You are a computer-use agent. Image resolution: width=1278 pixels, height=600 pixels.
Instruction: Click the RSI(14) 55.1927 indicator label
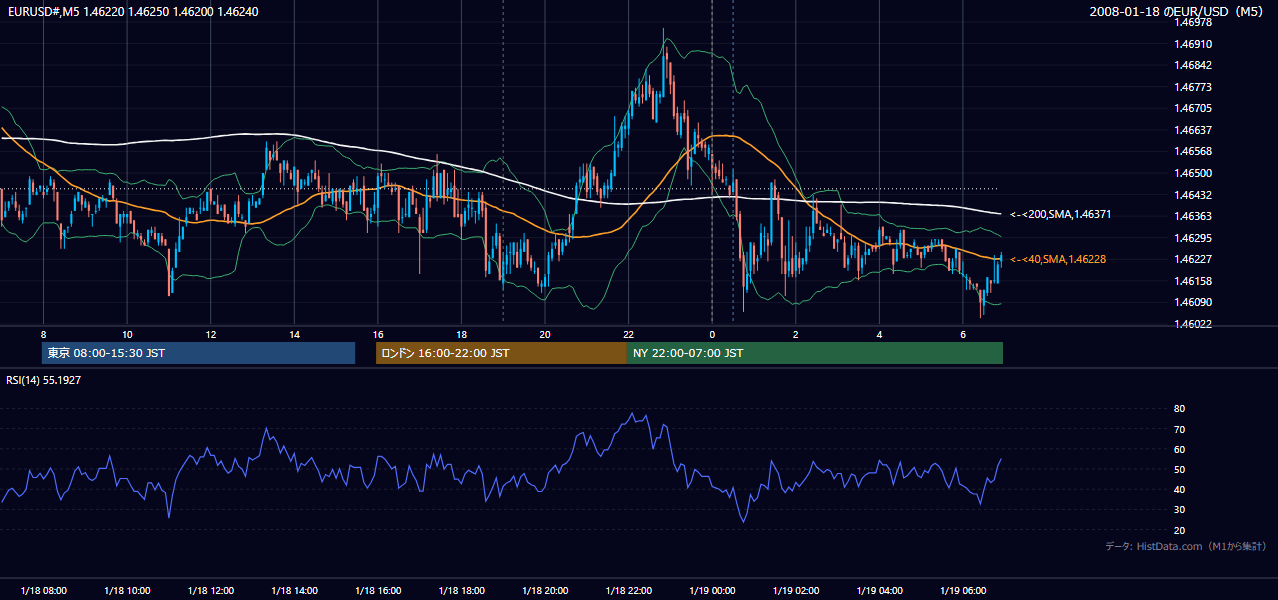tap(43, 380)
